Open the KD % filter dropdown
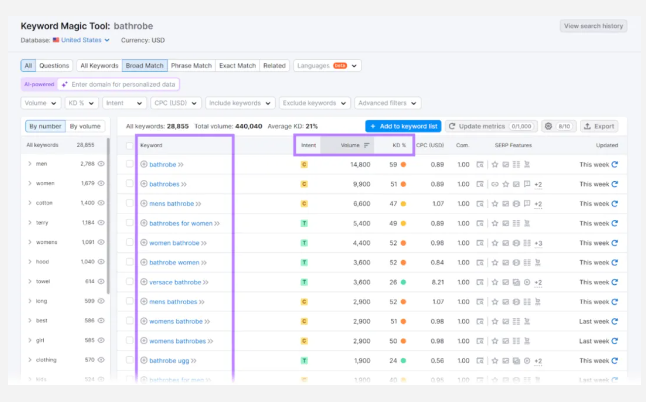Viewport: 646px width, 402px height. [x=81, y=103]
